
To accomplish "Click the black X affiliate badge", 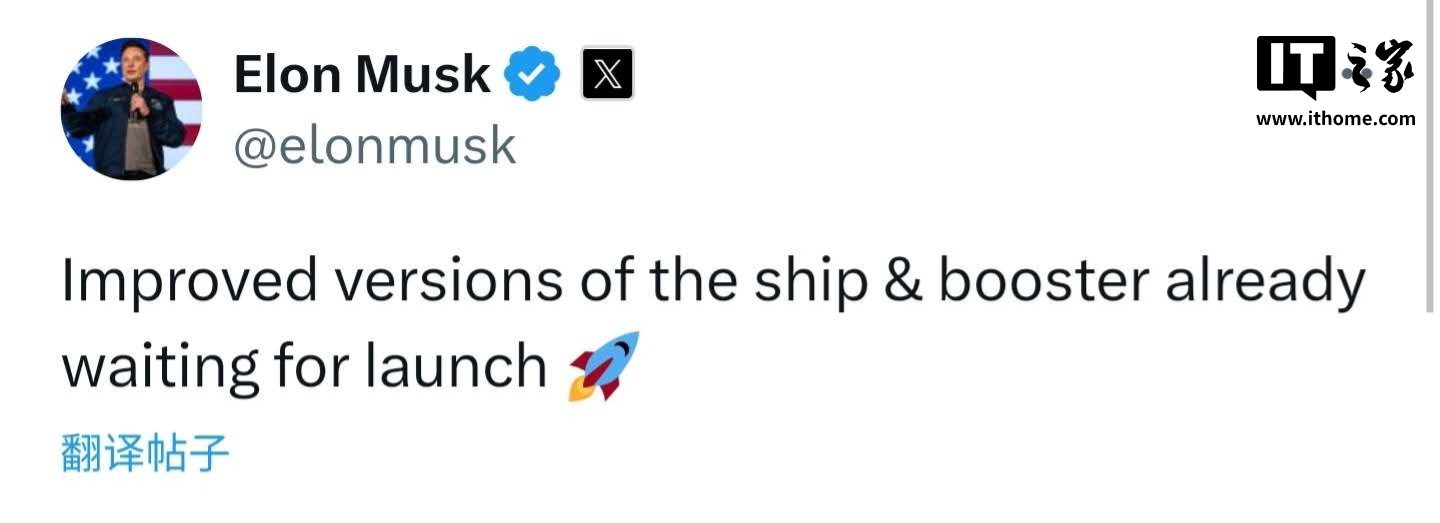I will (x=607, y=75).
